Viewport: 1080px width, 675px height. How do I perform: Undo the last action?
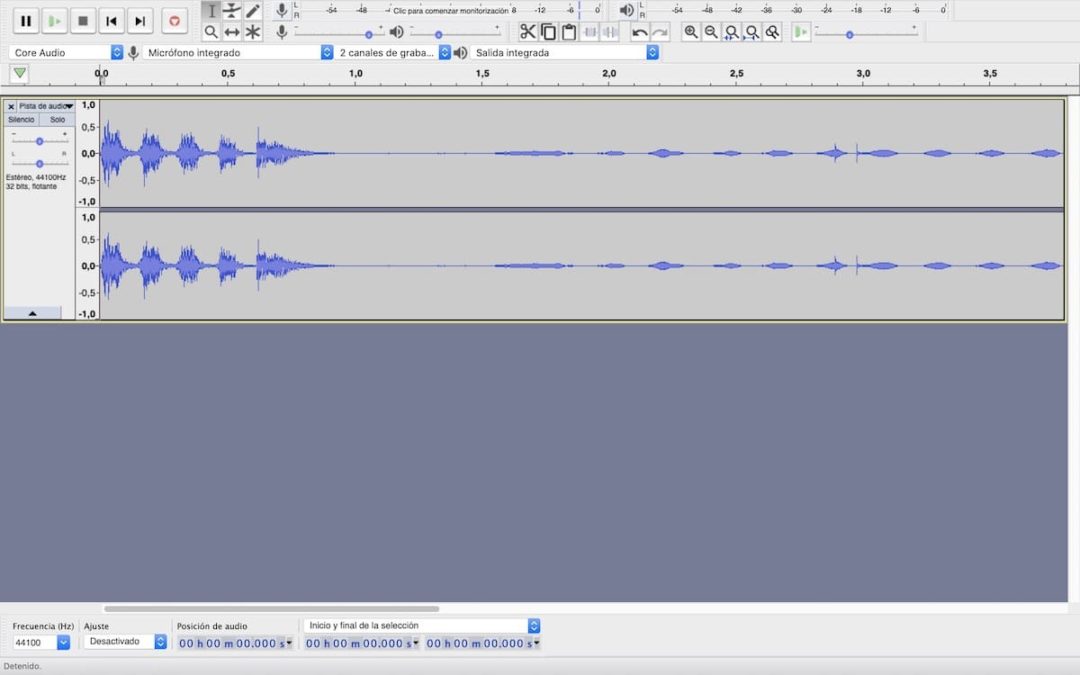639,32
